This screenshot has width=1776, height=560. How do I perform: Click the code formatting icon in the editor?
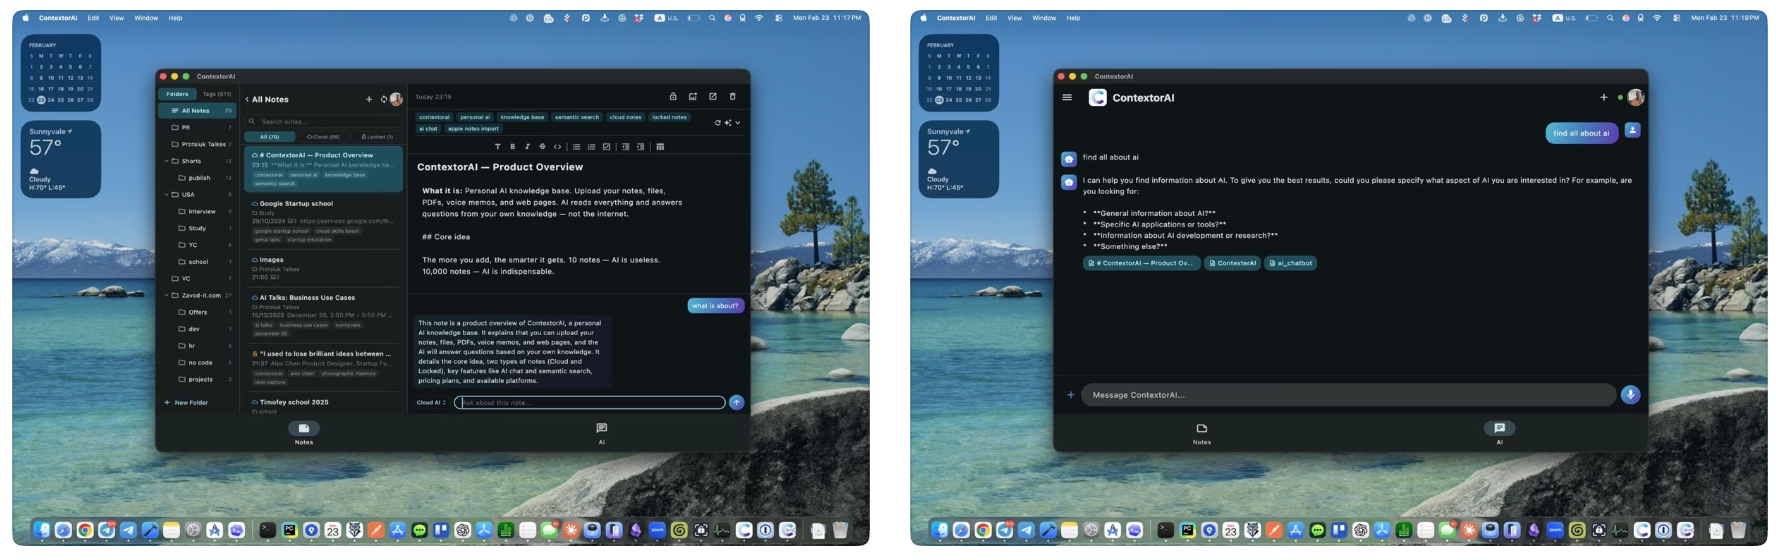pos(557,147)
